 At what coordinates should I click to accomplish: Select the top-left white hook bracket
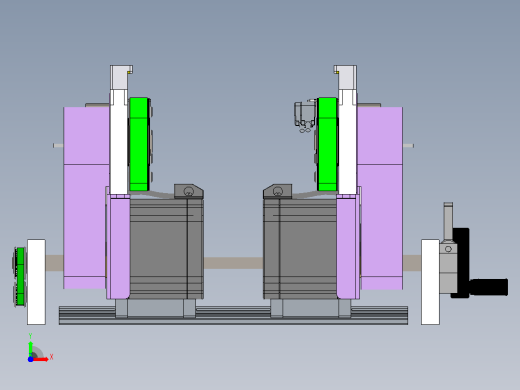[x=121, y=77]
